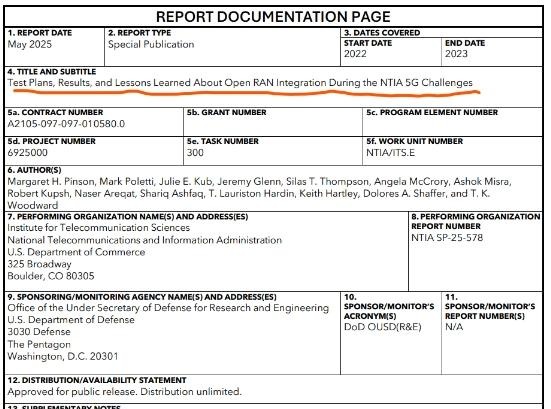
Task: Click the '1. REPORT DATE' label
Action: pos(40,33)
